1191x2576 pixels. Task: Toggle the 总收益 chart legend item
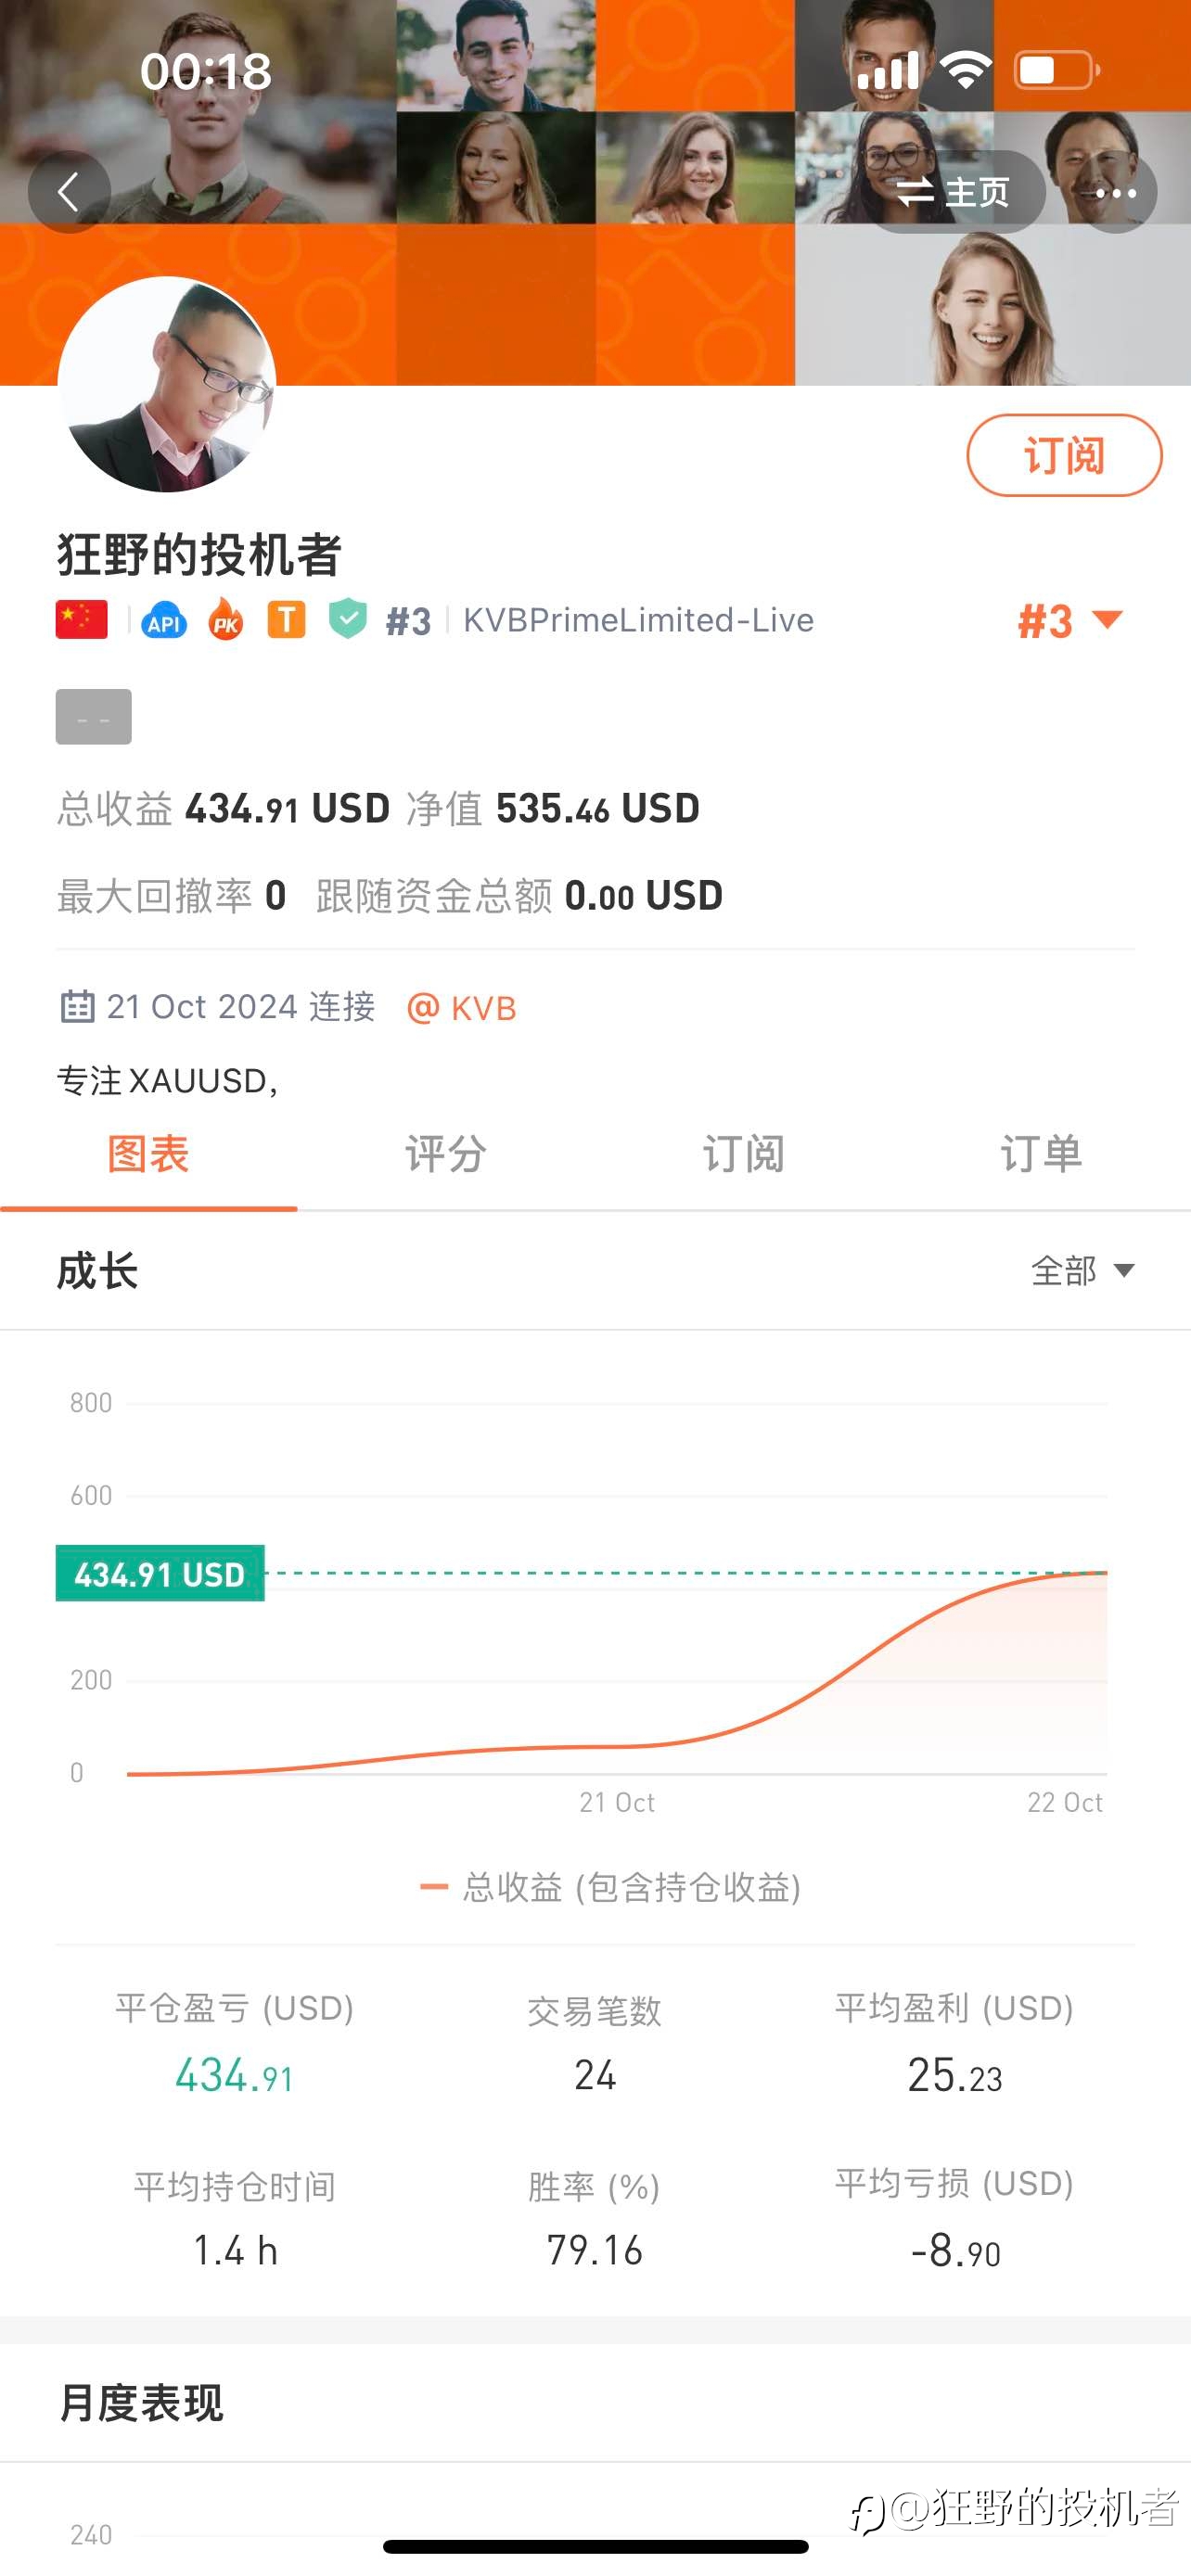611,1887
